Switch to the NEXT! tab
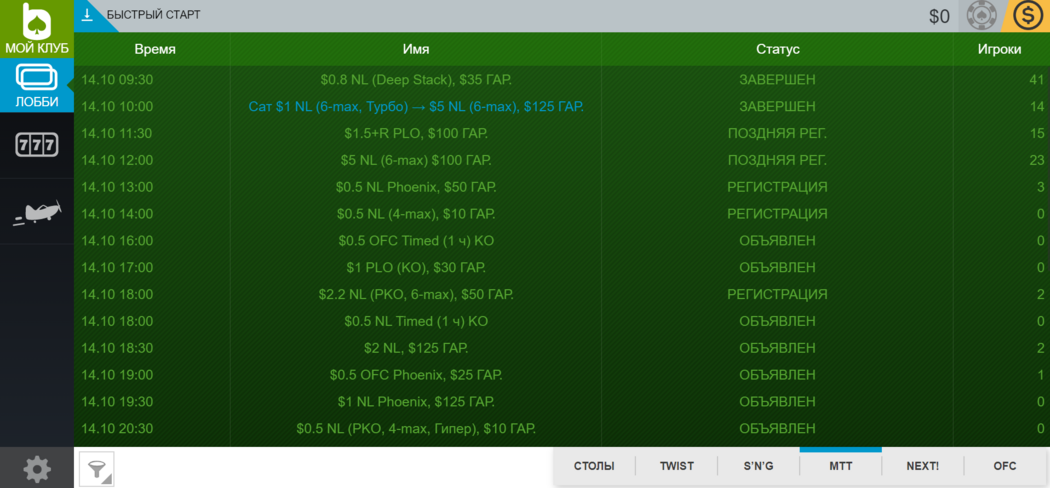This screenshot has height=488, width=1050. (x=922, y=467)
